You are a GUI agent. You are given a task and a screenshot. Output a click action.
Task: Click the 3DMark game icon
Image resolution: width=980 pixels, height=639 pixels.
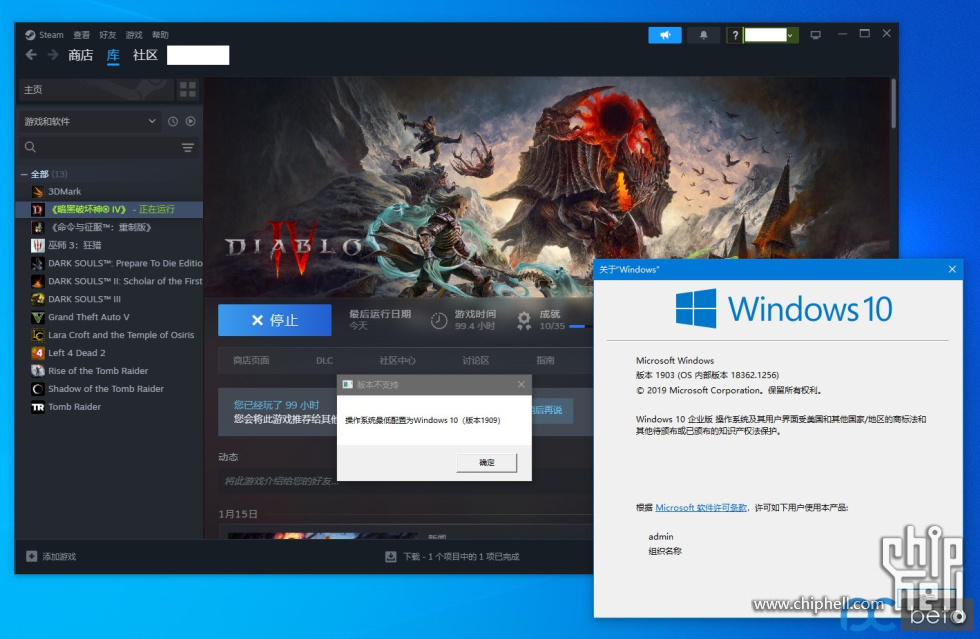tap(38, 191)
